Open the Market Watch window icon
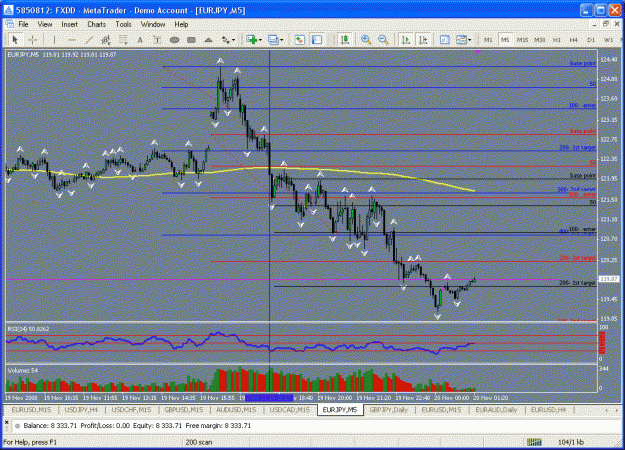 click(299, 39)
